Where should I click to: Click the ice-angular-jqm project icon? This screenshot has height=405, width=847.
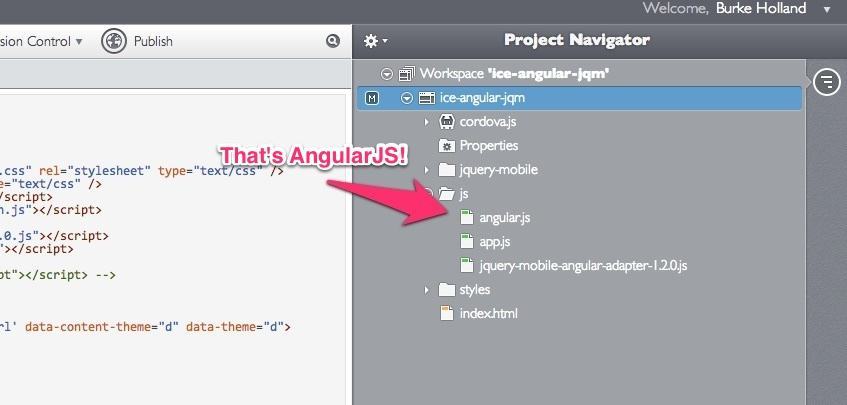427,98
